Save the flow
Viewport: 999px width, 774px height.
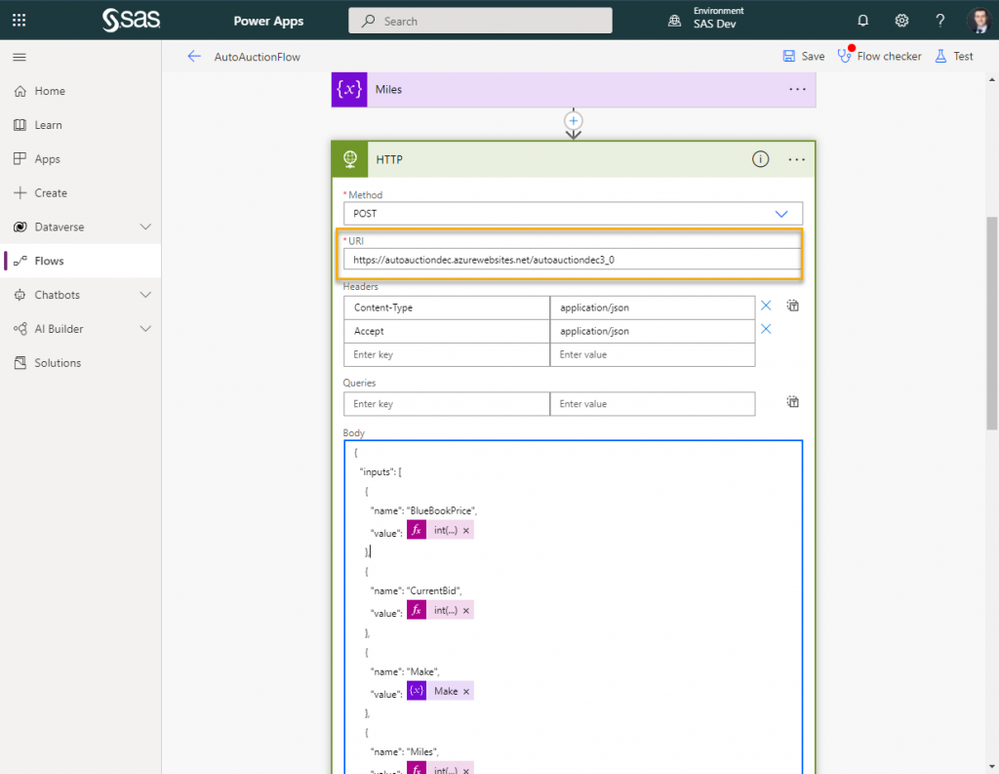804,56
